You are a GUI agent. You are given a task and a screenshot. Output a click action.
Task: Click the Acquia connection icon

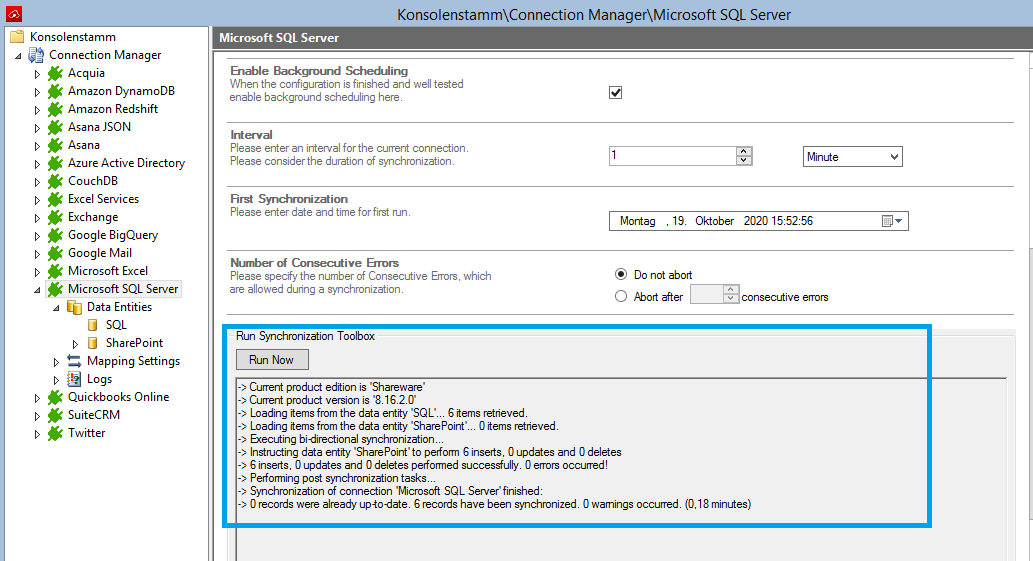[56, 73]
